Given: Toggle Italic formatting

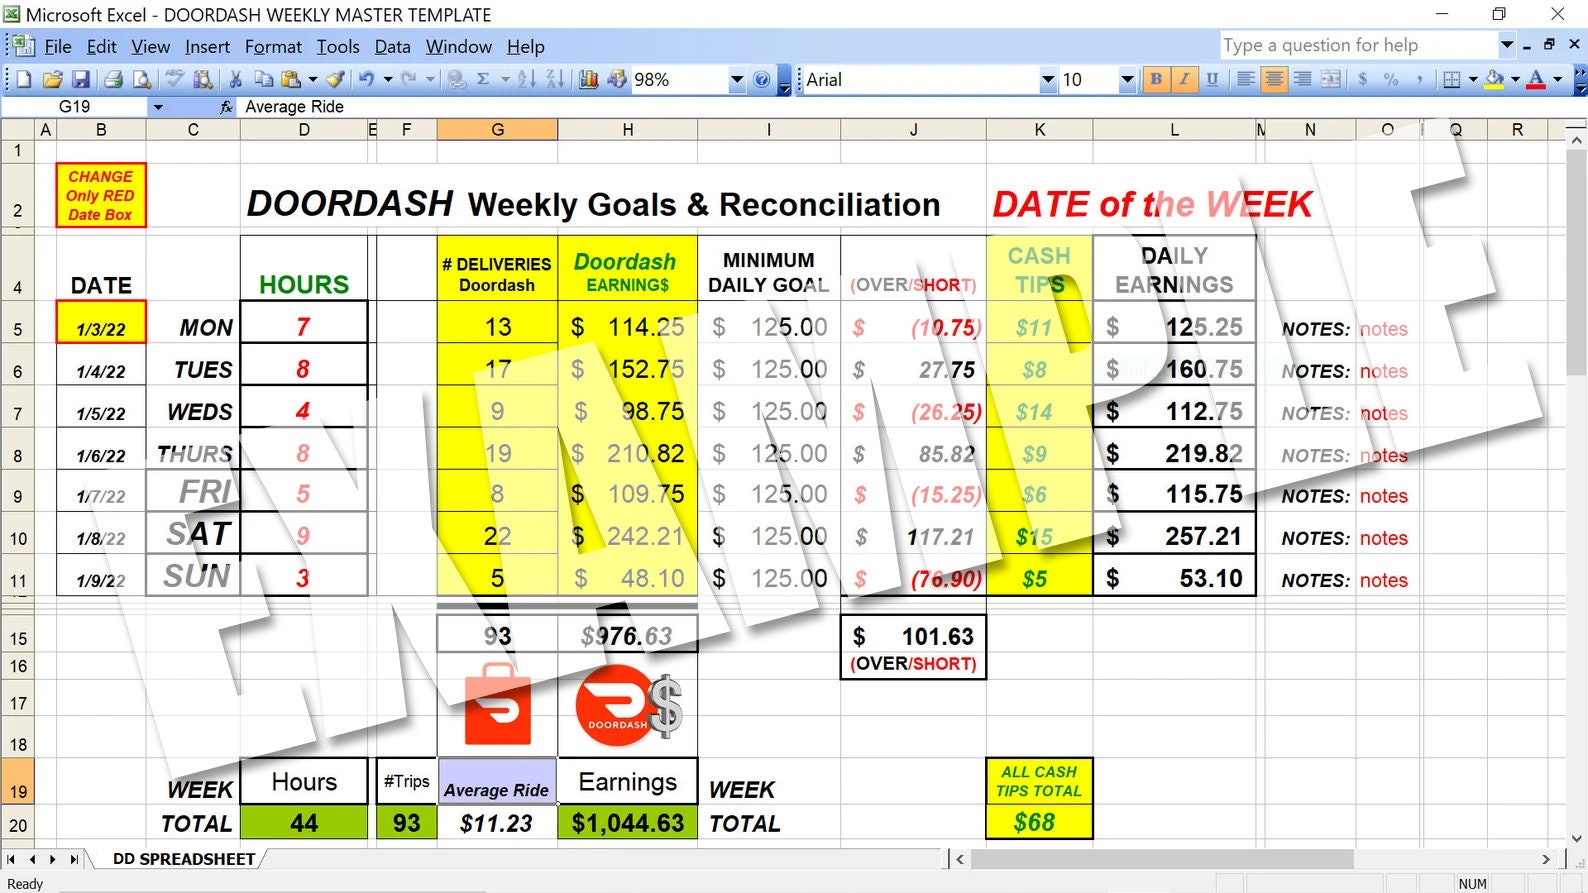Looking at the screenshot, I should pyautogui.click(x=1184, y=79).
